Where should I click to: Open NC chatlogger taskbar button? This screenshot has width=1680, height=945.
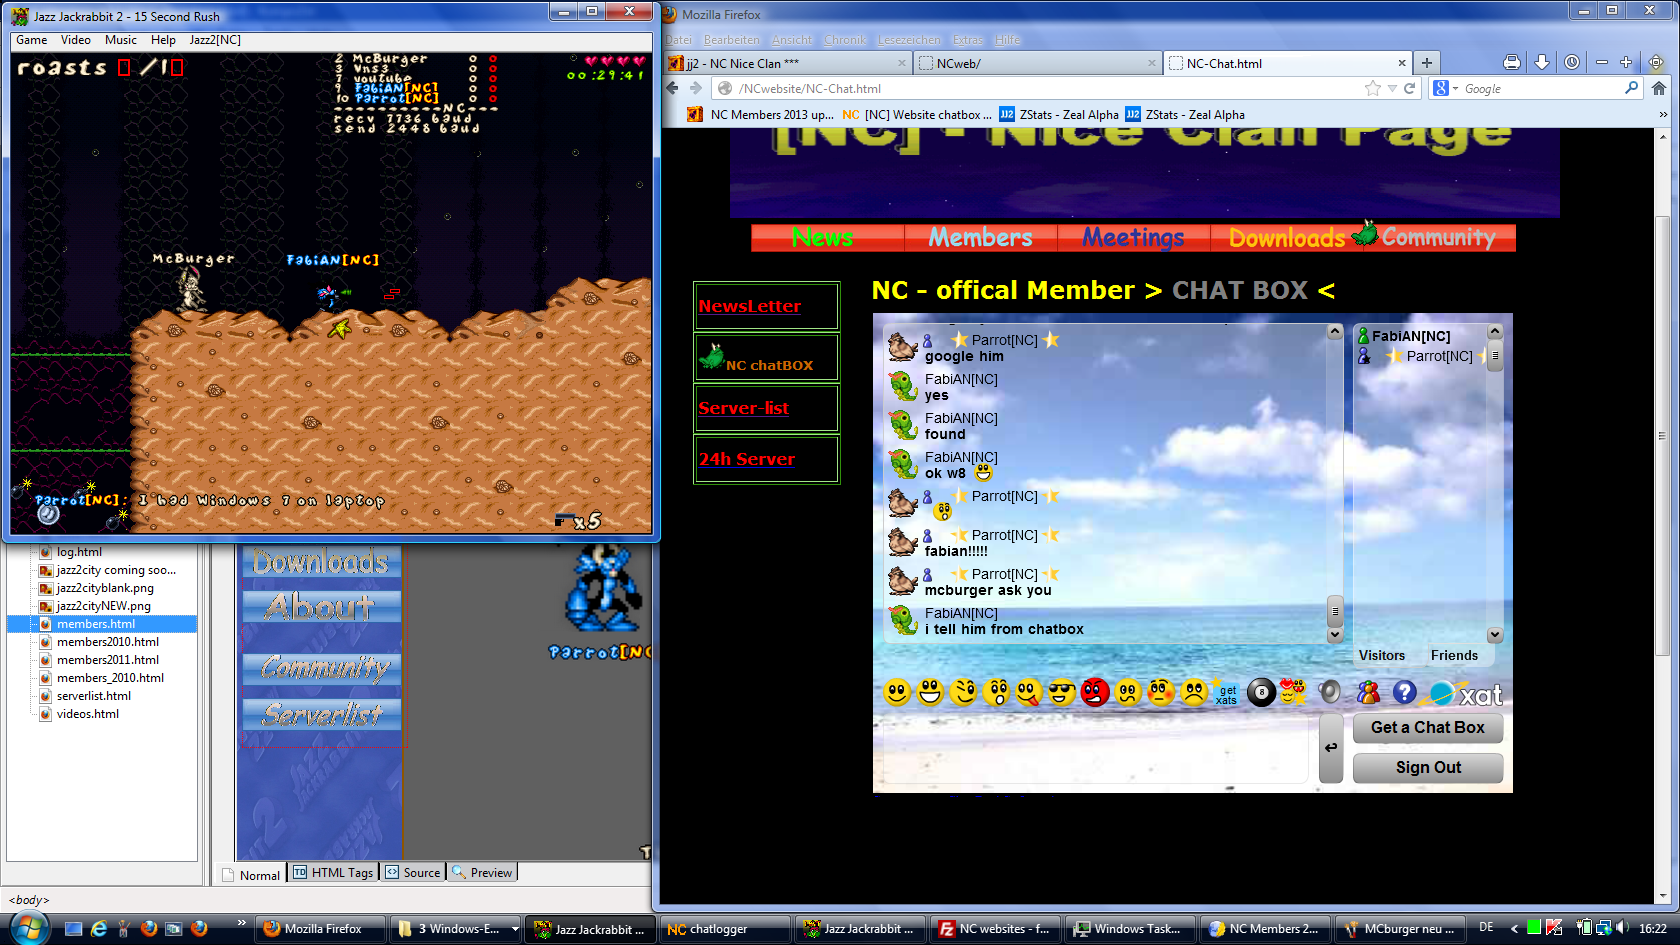(x=726, y=929)
